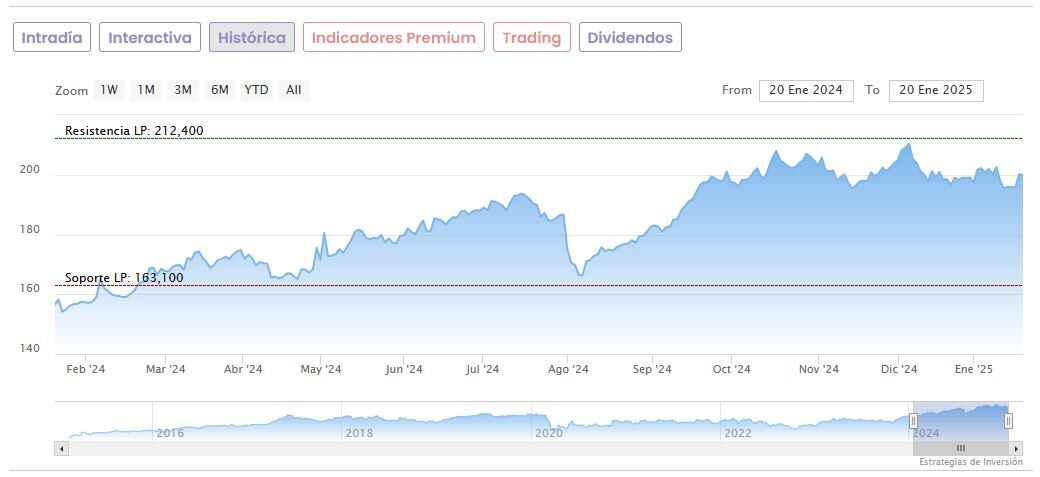Click the navigator right scroll arrow
The image size is (1040, 477).
tap(1018, 448)
